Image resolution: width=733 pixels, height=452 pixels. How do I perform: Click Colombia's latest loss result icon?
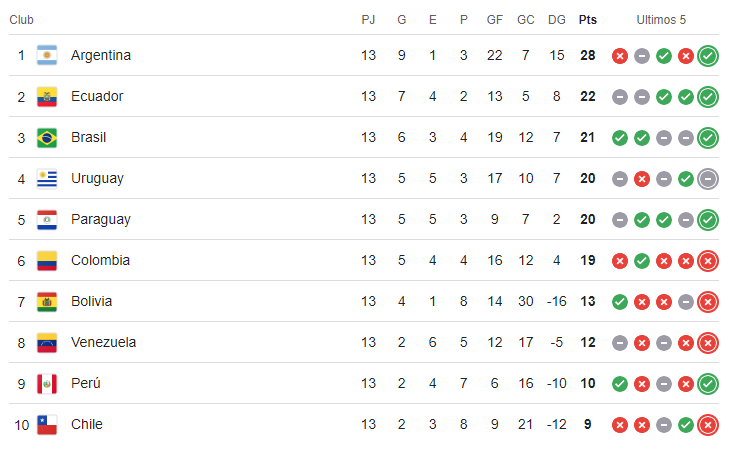708,261
